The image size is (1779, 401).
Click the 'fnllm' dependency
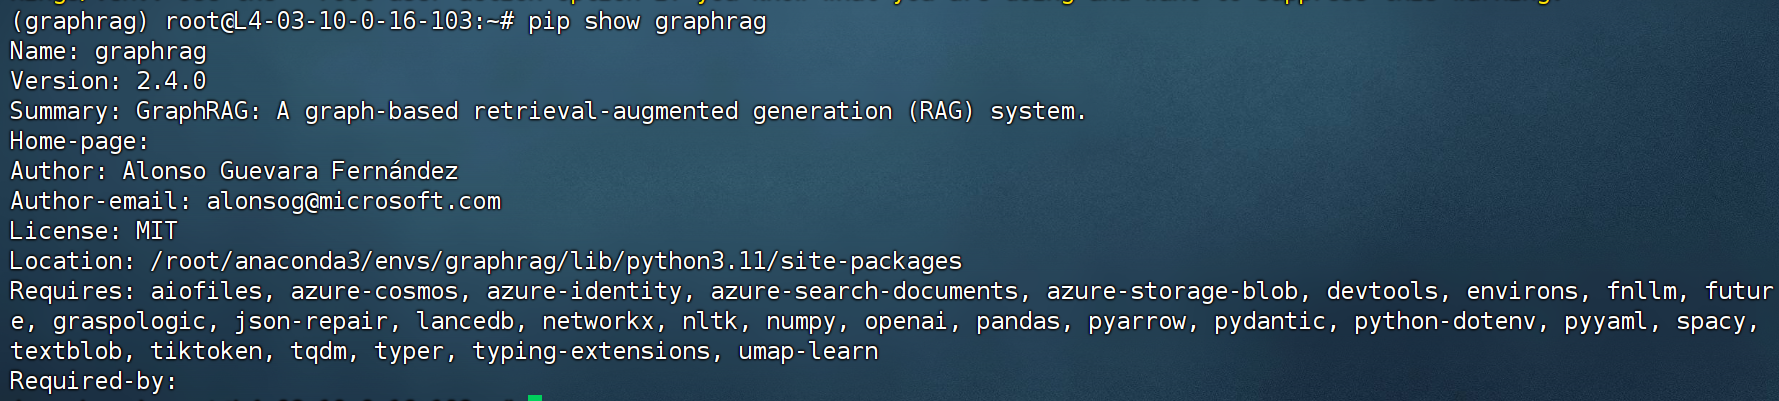1641,291
